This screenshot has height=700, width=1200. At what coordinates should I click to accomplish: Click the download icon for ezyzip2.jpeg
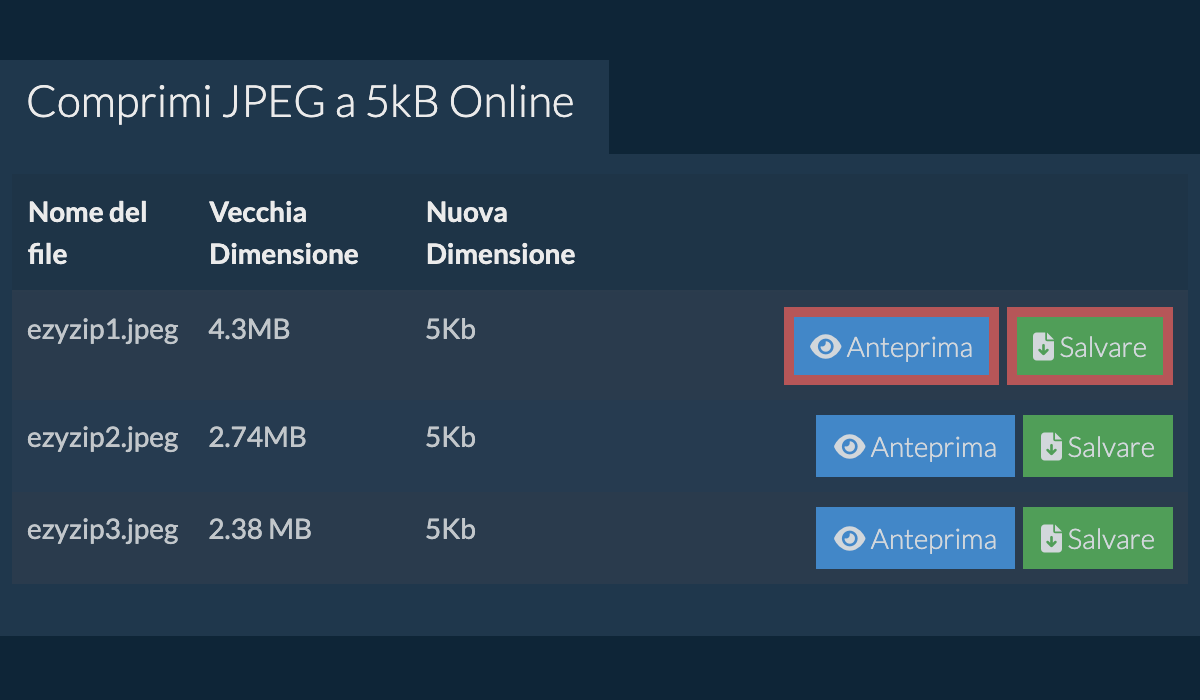click(1051, 447)
